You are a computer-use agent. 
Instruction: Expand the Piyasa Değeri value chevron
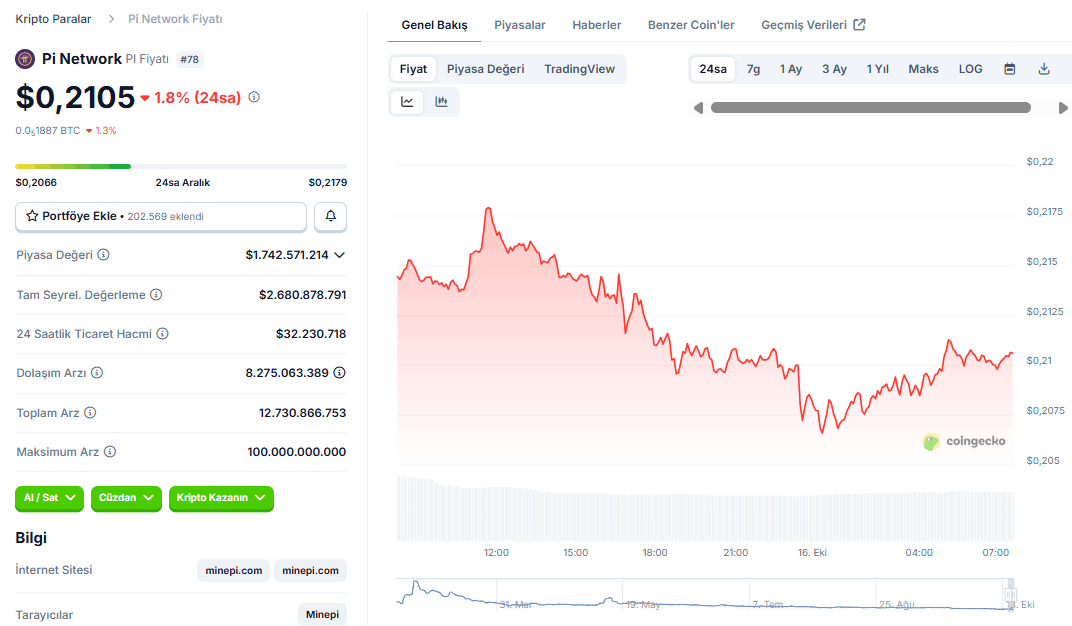340,255
